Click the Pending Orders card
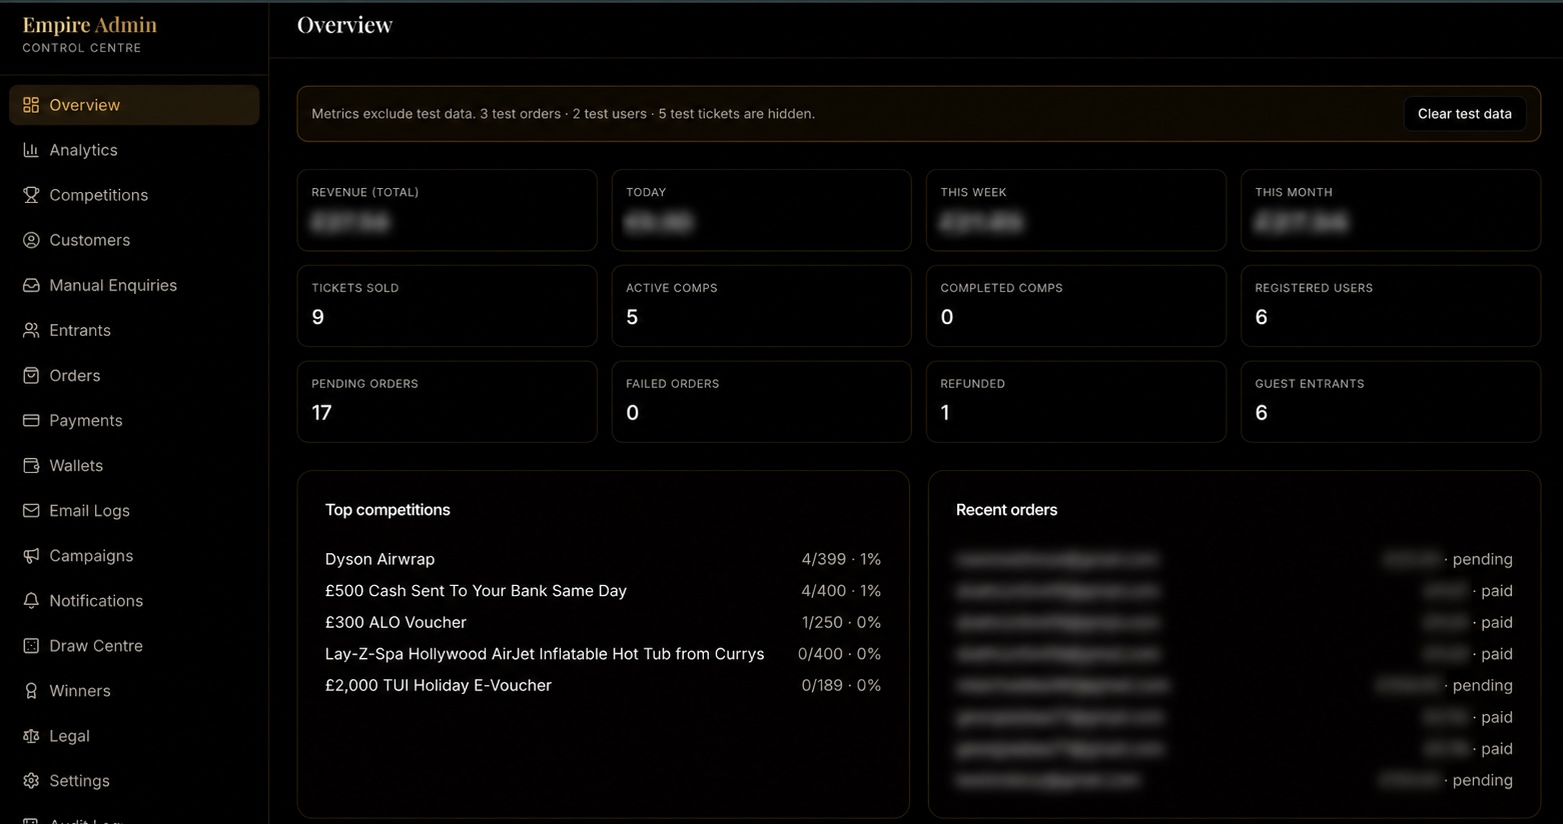This screenshot has height=824, width=1563. pyautogui.click(x=447, y=402)
